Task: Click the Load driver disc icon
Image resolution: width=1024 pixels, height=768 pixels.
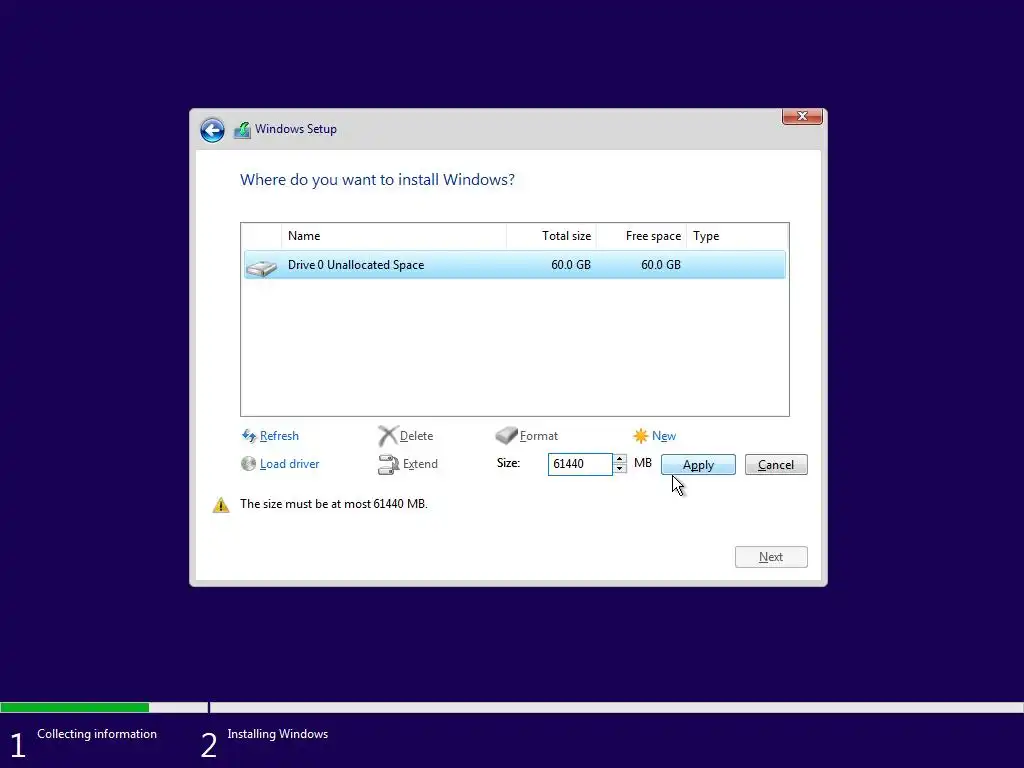Action: [248, 464]
